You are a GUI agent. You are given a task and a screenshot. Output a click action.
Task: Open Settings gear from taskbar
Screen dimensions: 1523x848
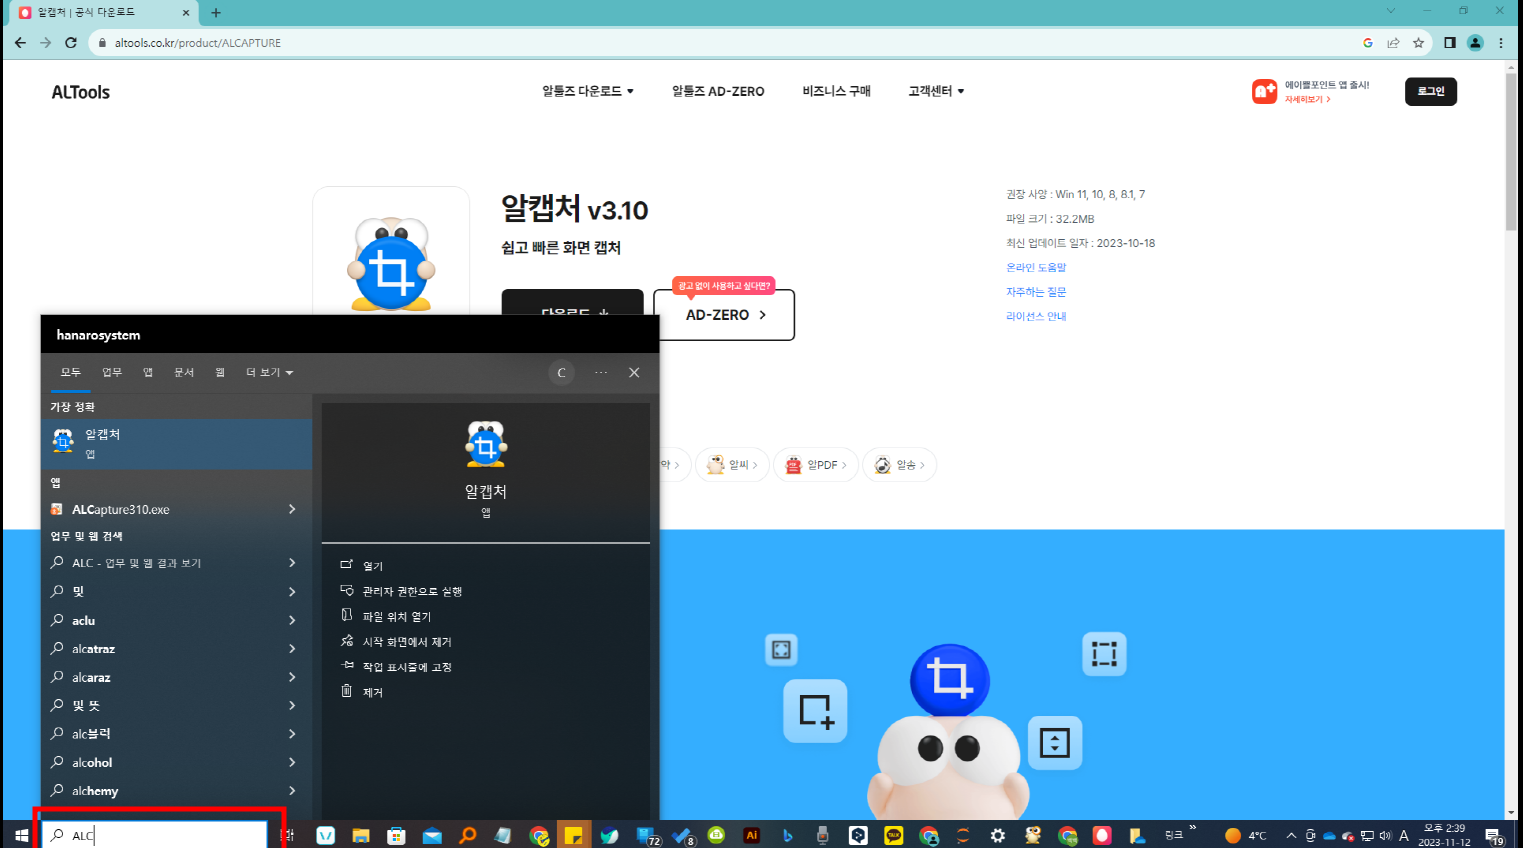point(998,835)
